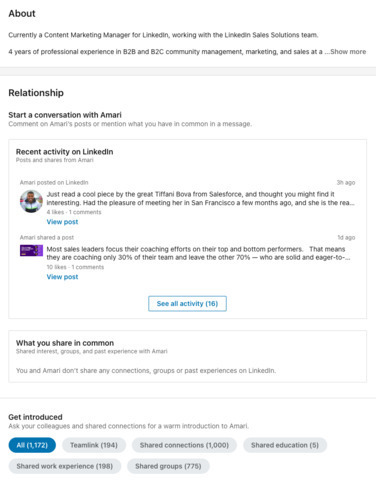Filter by Shared work experience (198)
This screenshot has height=480, width=376.
point(65,466)
